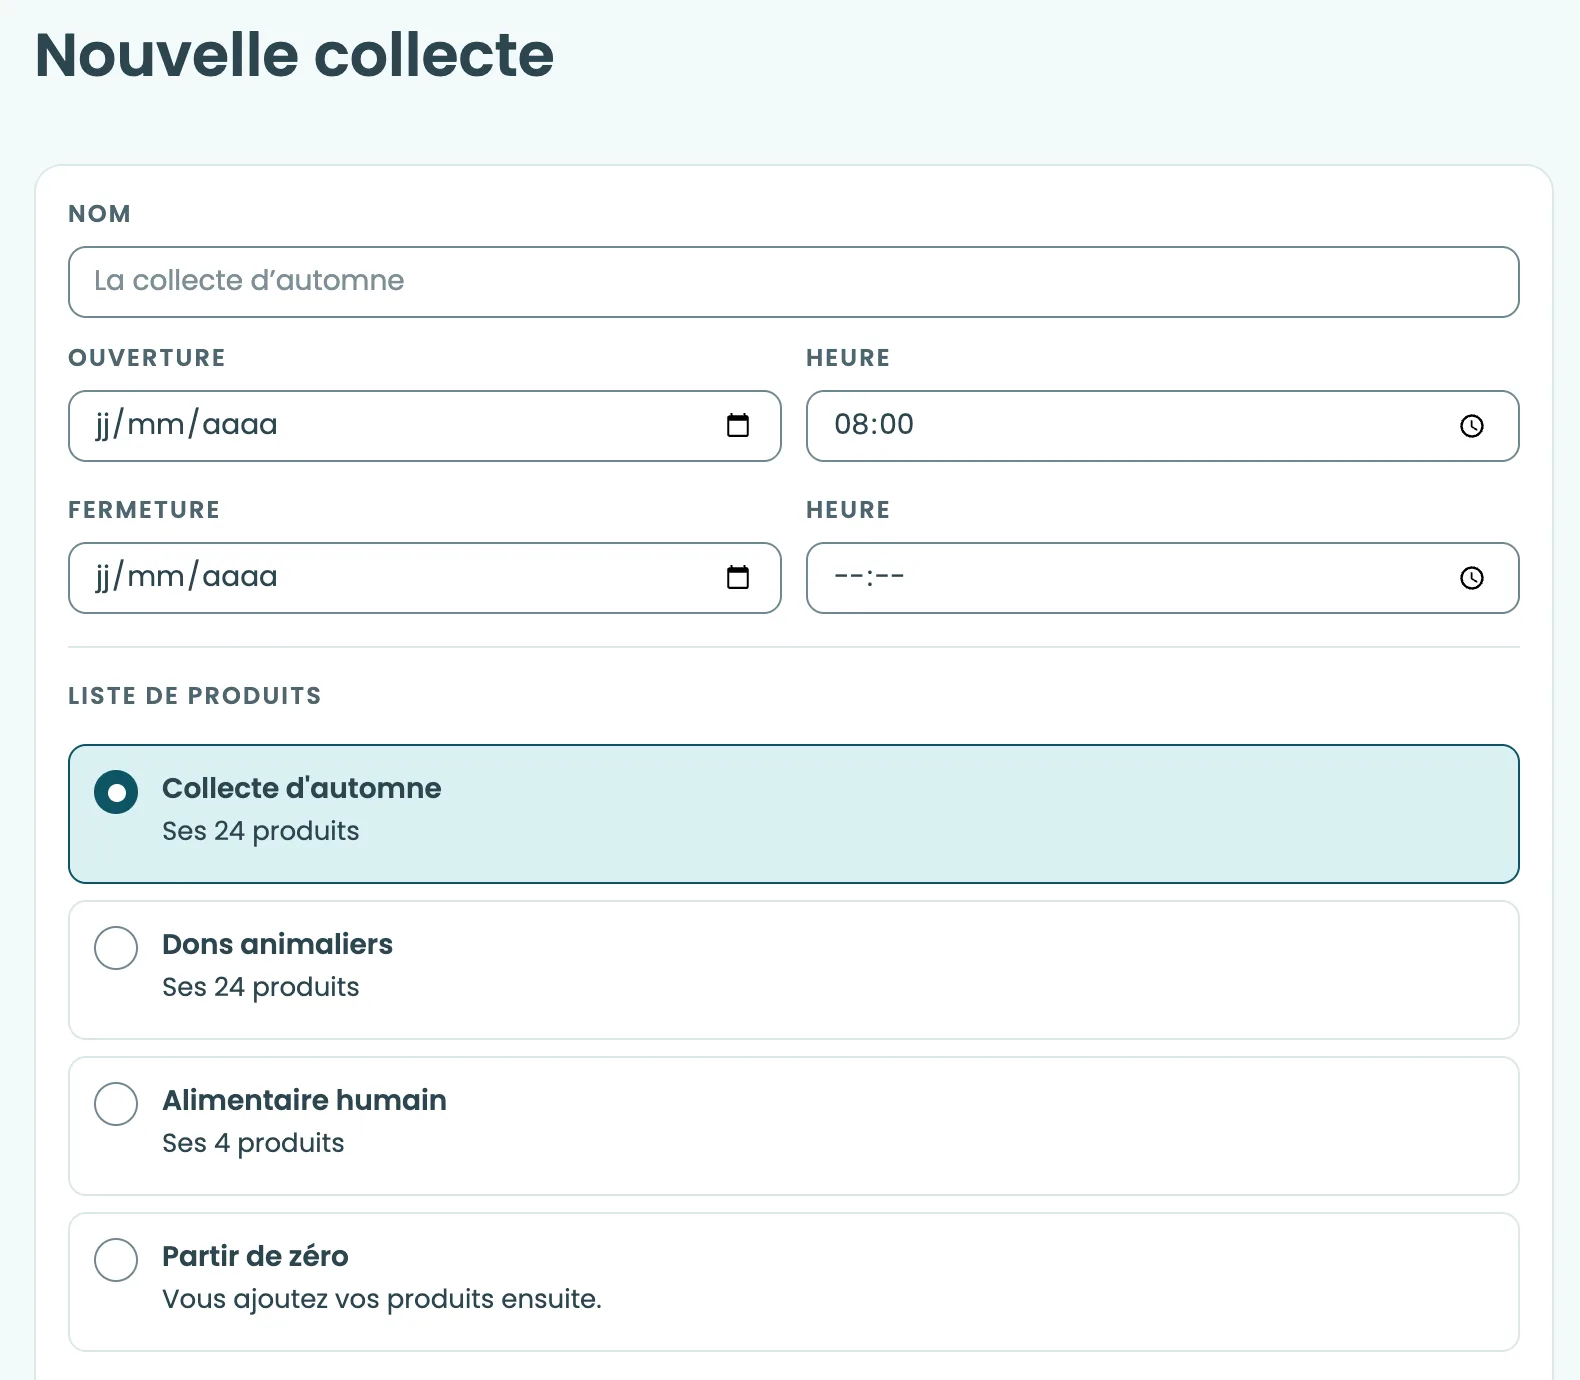Click the 'Collecte d'automne' option title
The width and height of the screenshot is (1580, 1380).
click(301, 788)
